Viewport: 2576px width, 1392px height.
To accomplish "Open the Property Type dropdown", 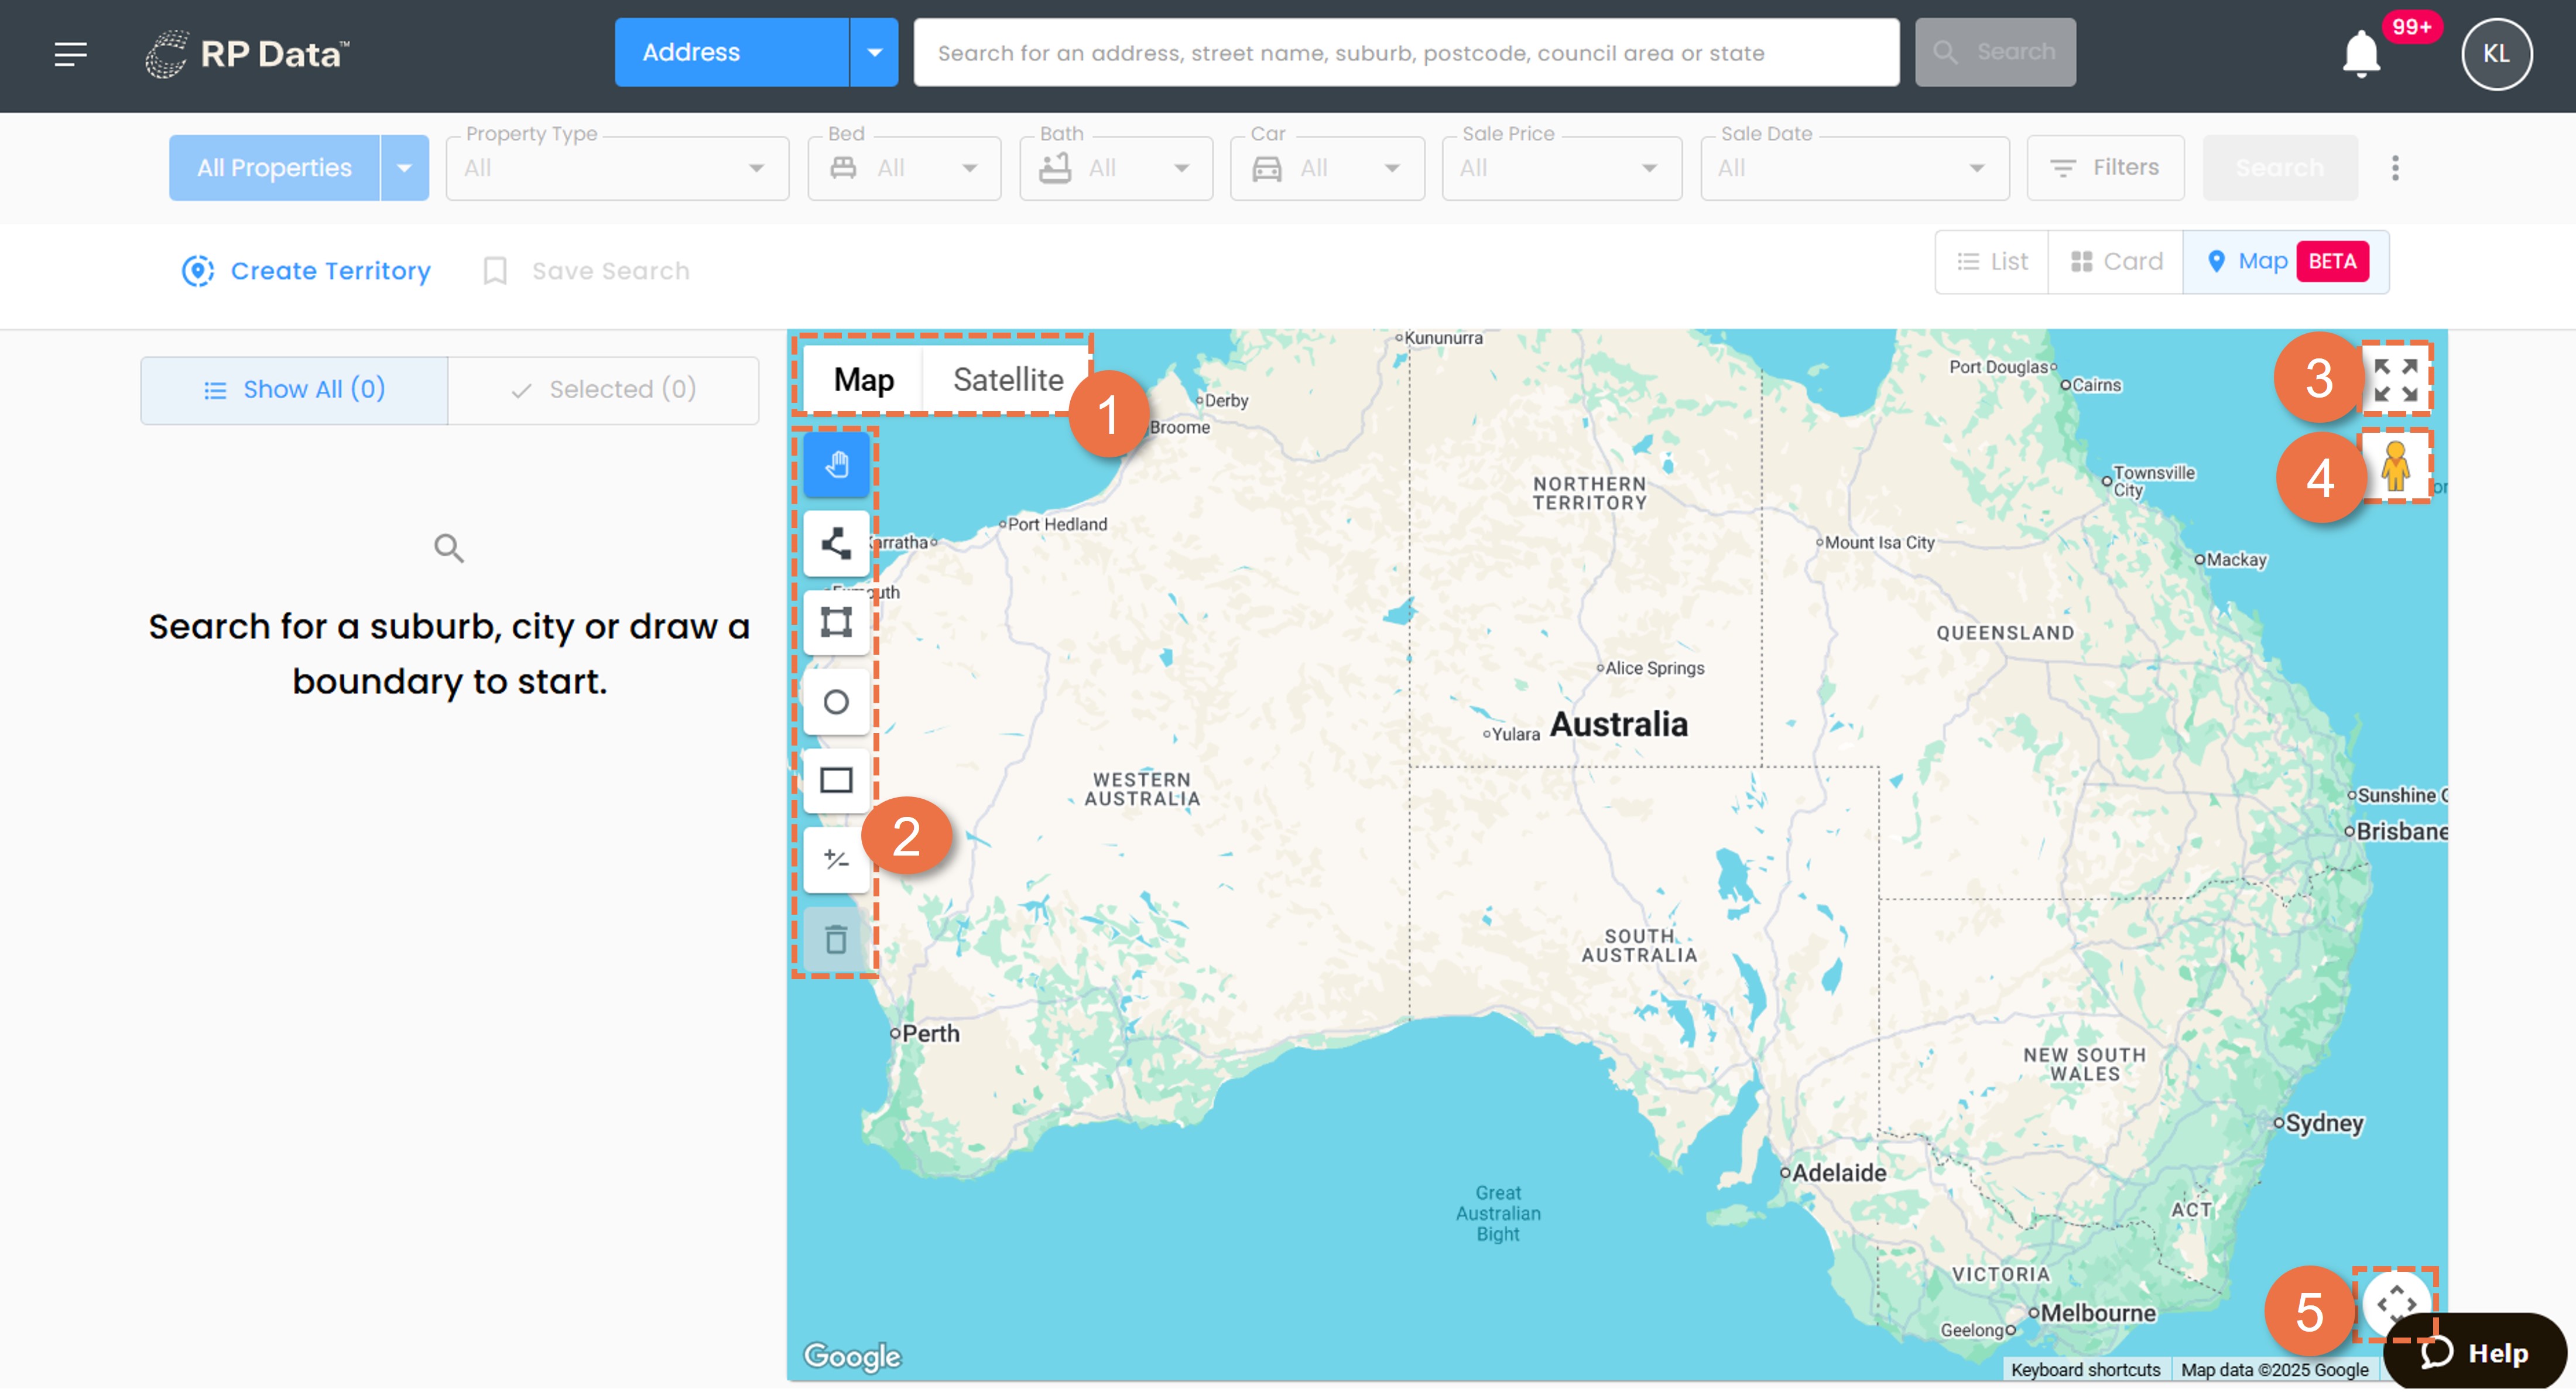I will 617,168.
